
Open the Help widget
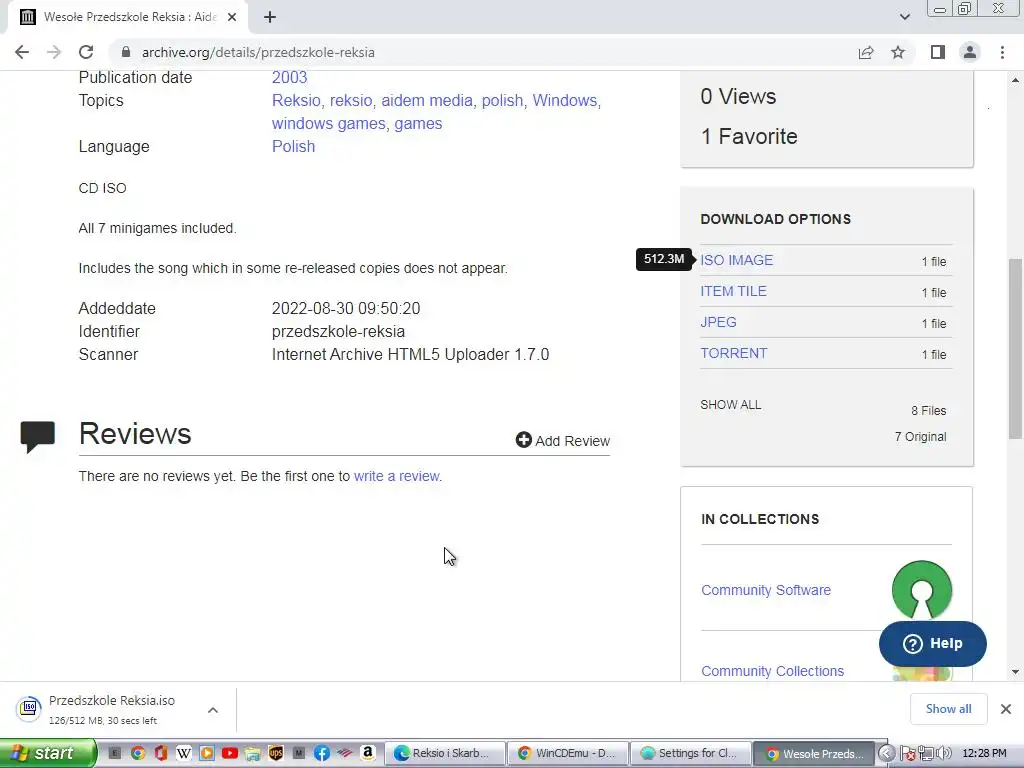coord(933,644)
